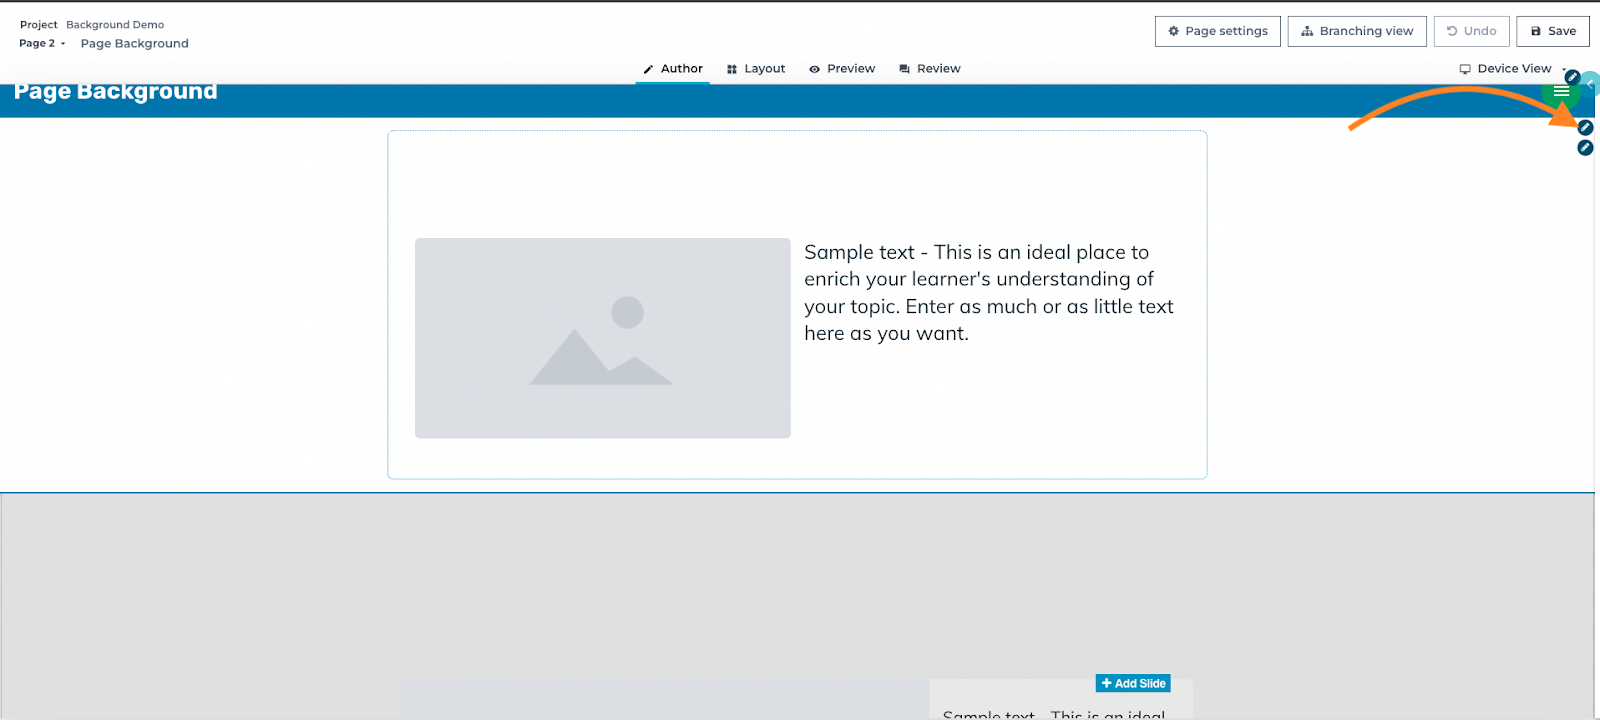The height and width of the screenshot is (720, 1600).
Task: Select the Author tab
Action: tap(673, 69)
